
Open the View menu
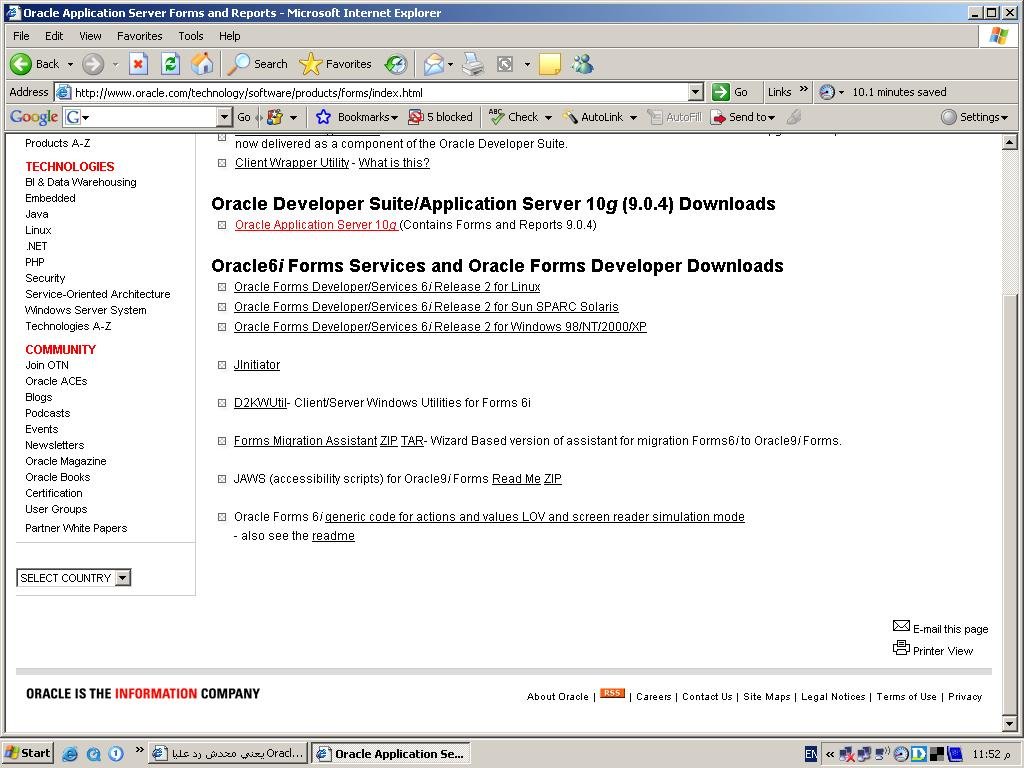click(90, 36)
